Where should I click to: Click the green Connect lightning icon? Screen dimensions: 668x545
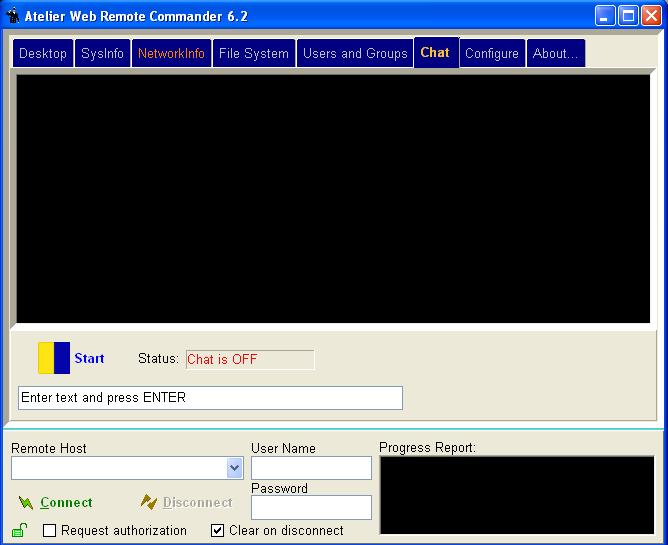(26, 503)
